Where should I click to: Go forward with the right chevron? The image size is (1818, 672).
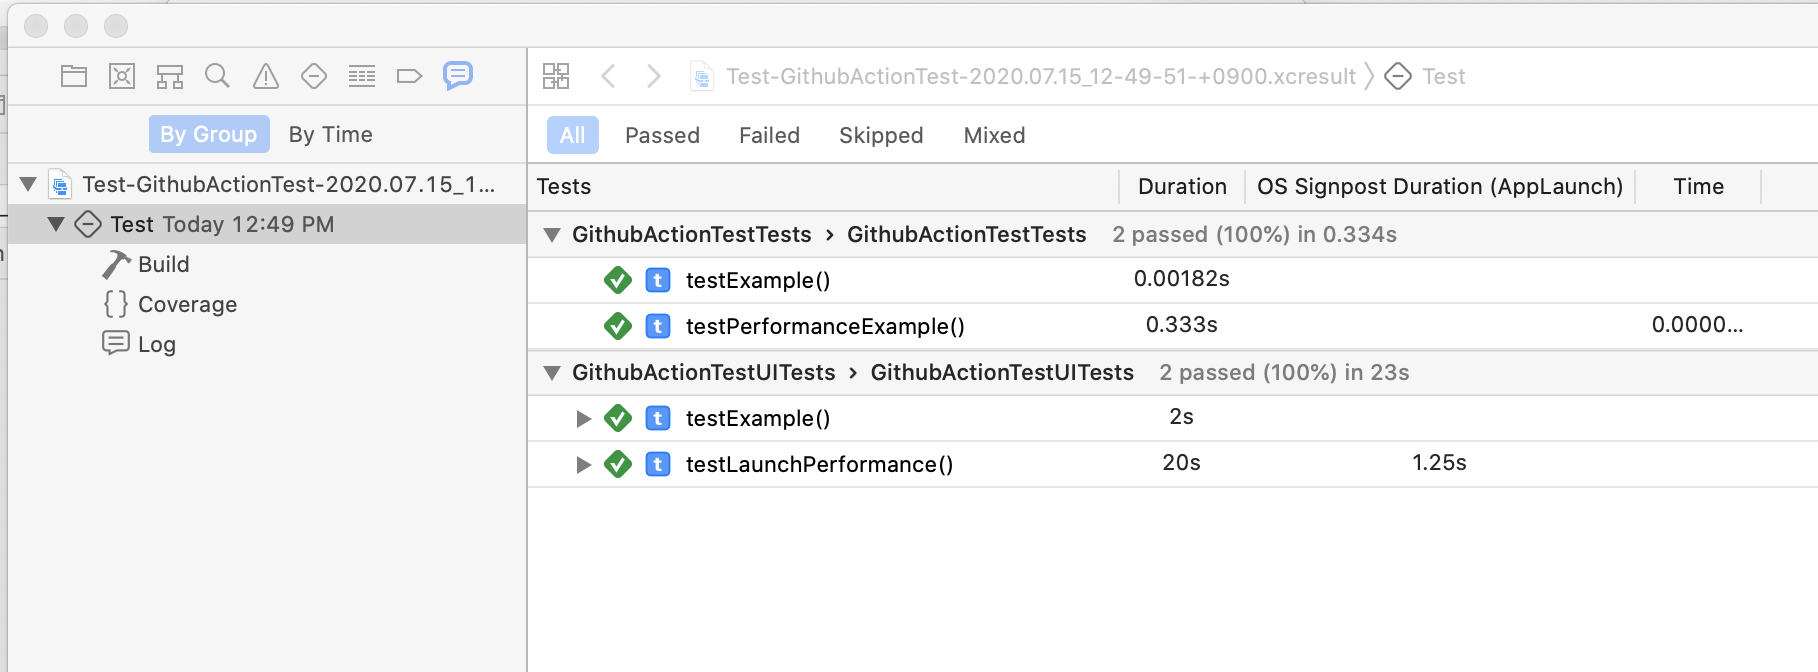[x=654, y=76]
